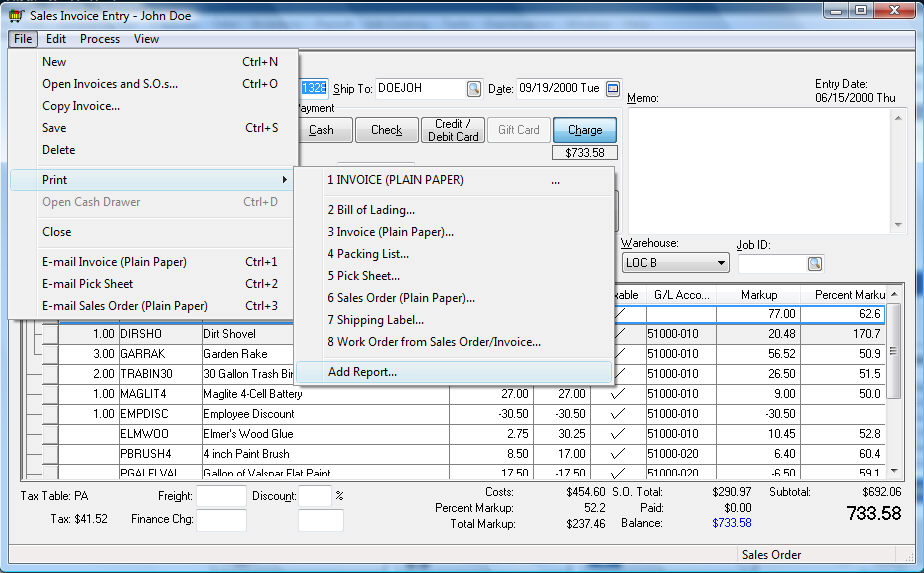
Task: Click the Memo scrollbar down arrow
Action: pos(898,224)
